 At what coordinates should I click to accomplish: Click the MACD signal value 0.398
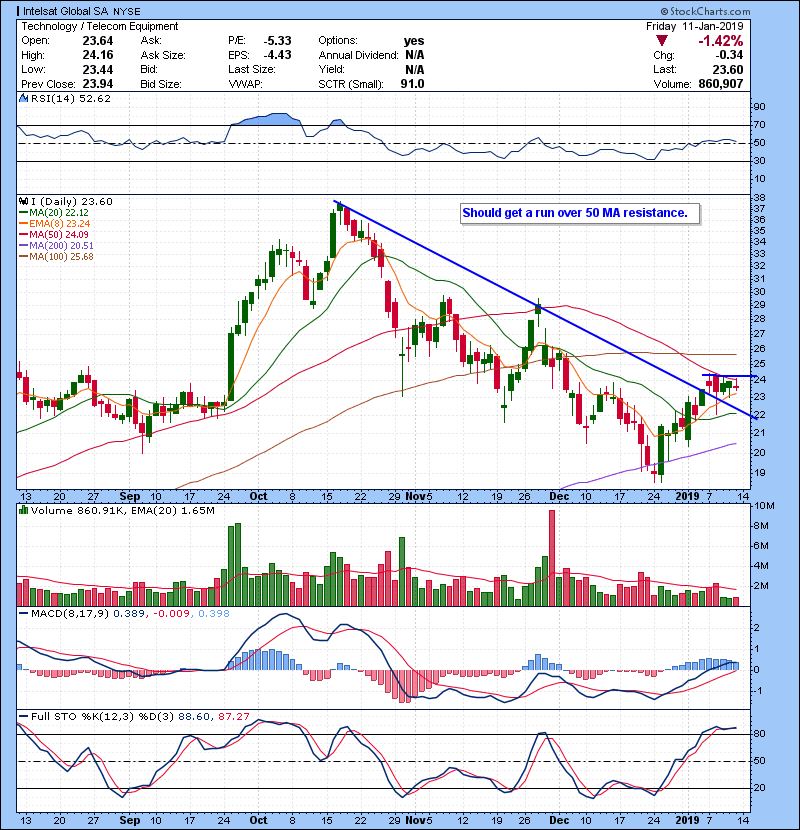pyautogui.click(x=214, y=614)
